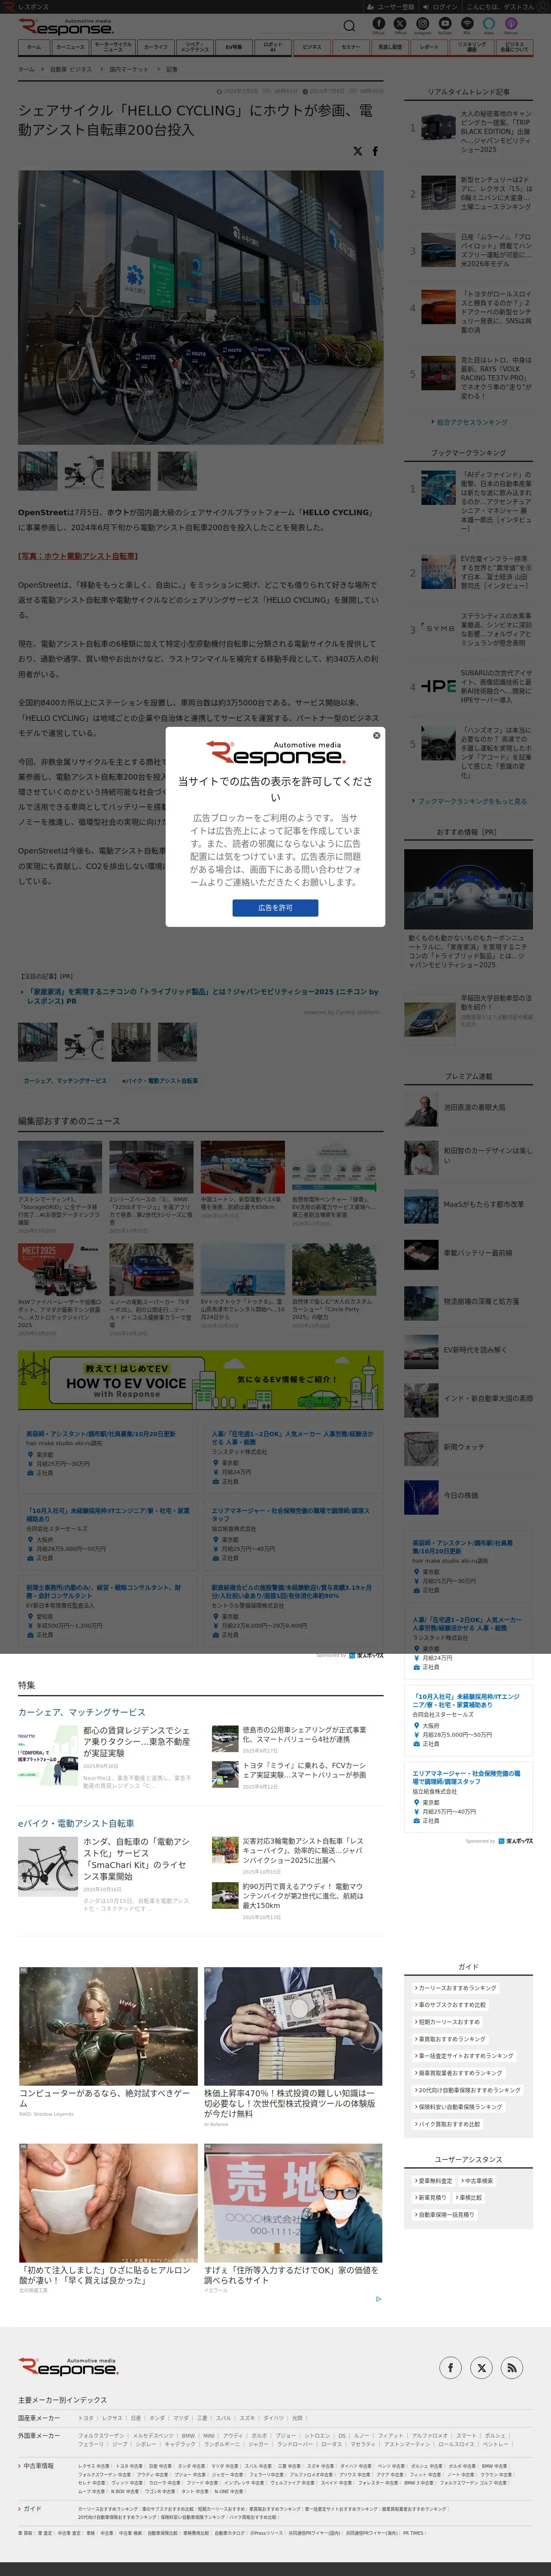Select the カーニュース navigation tab
Screen dimensions: 551x2576
pos(70,47)
